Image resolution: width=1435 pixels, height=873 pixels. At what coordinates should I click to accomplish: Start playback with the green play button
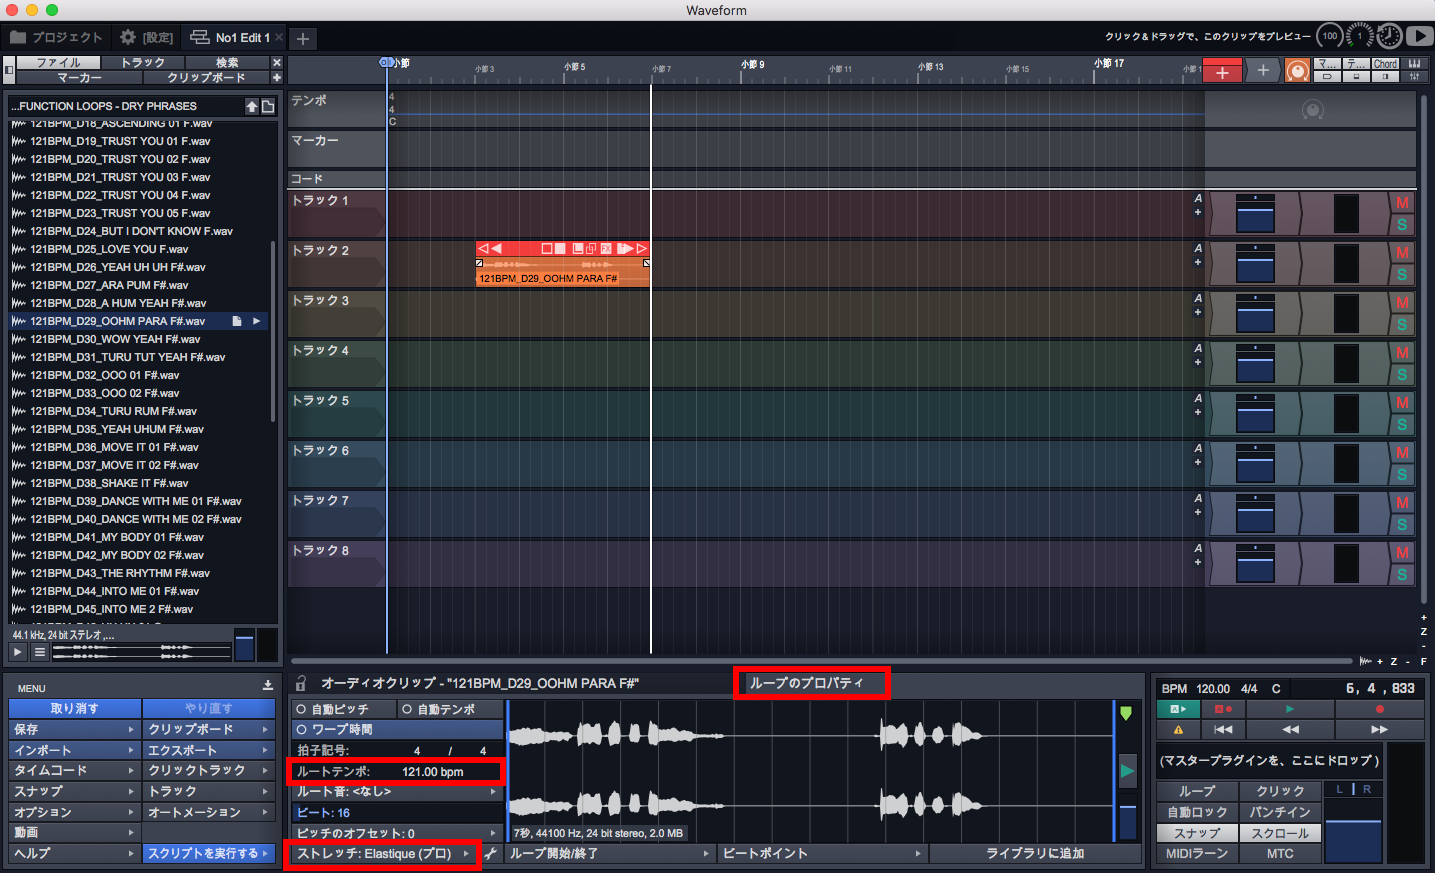(1290, 709)
